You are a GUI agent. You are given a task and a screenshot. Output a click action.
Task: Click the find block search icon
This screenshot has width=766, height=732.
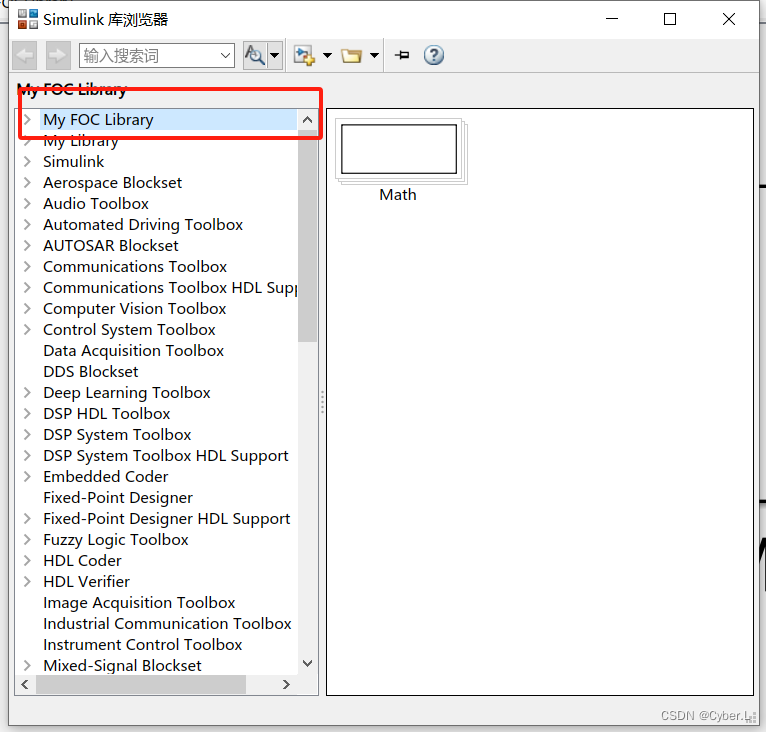point(255,55)
